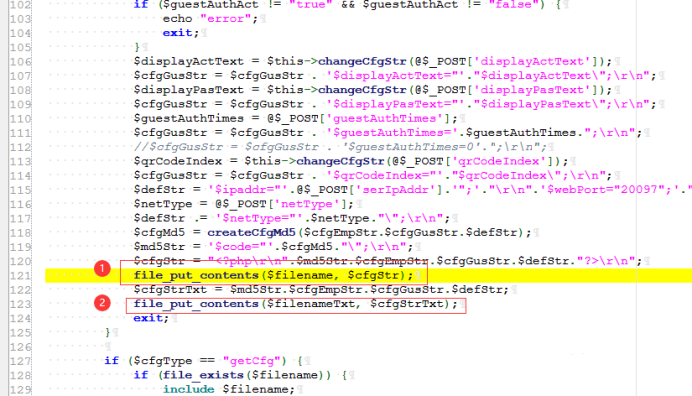This screenshot has width=692, height=396.
Task: Click line number 121 in the gutter
Action: pyautogui.click(x=20, y=275)
